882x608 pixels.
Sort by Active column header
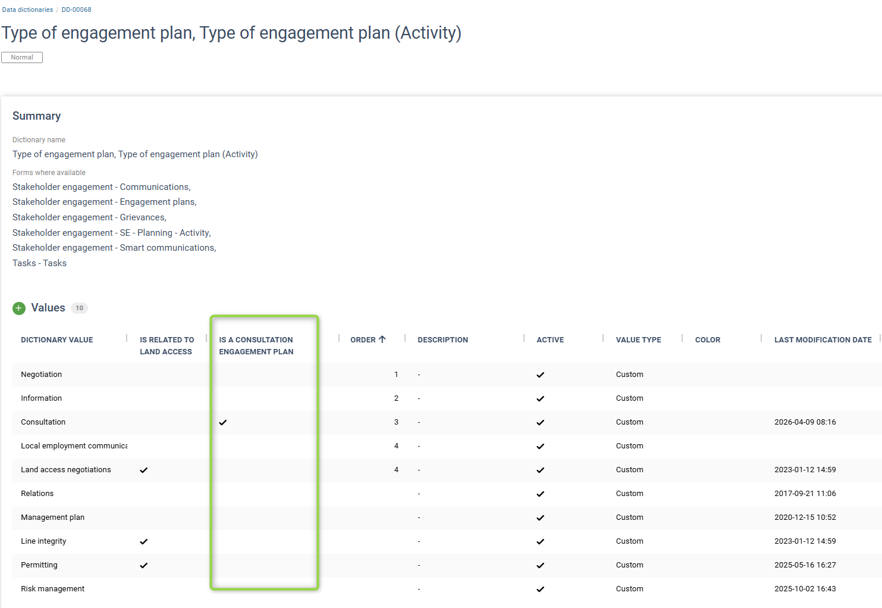pyautogui.click(x=550, y=340)
